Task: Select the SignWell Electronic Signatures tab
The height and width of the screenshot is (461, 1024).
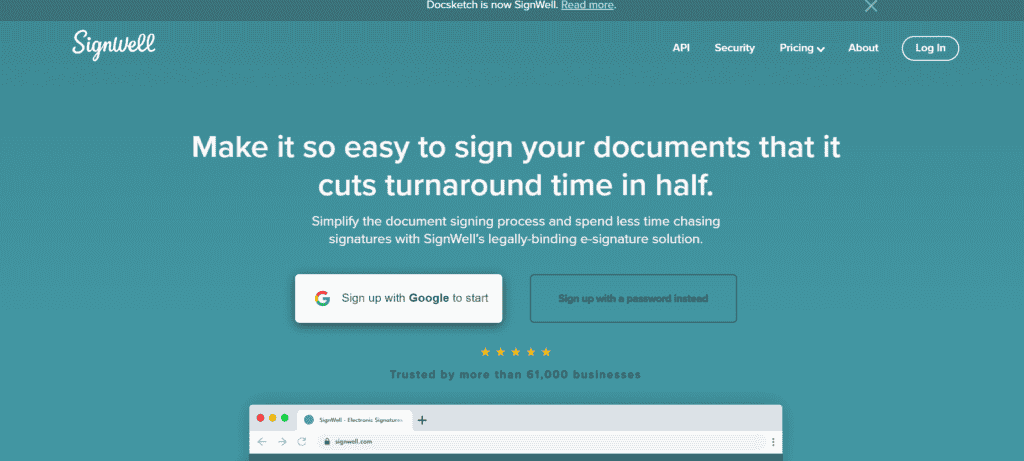Action: point(353,420)
